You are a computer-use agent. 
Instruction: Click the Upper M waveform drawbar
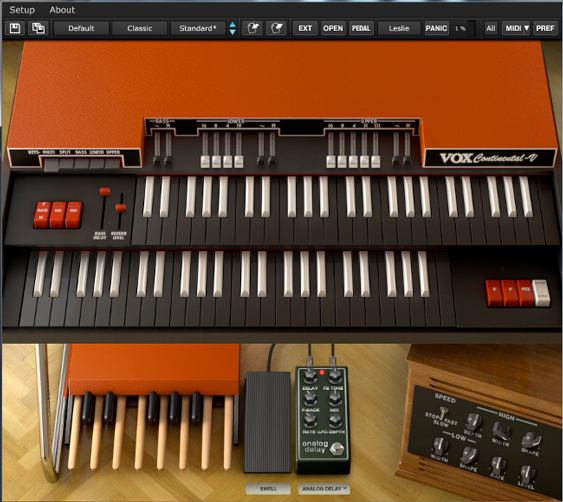(407, 161)
